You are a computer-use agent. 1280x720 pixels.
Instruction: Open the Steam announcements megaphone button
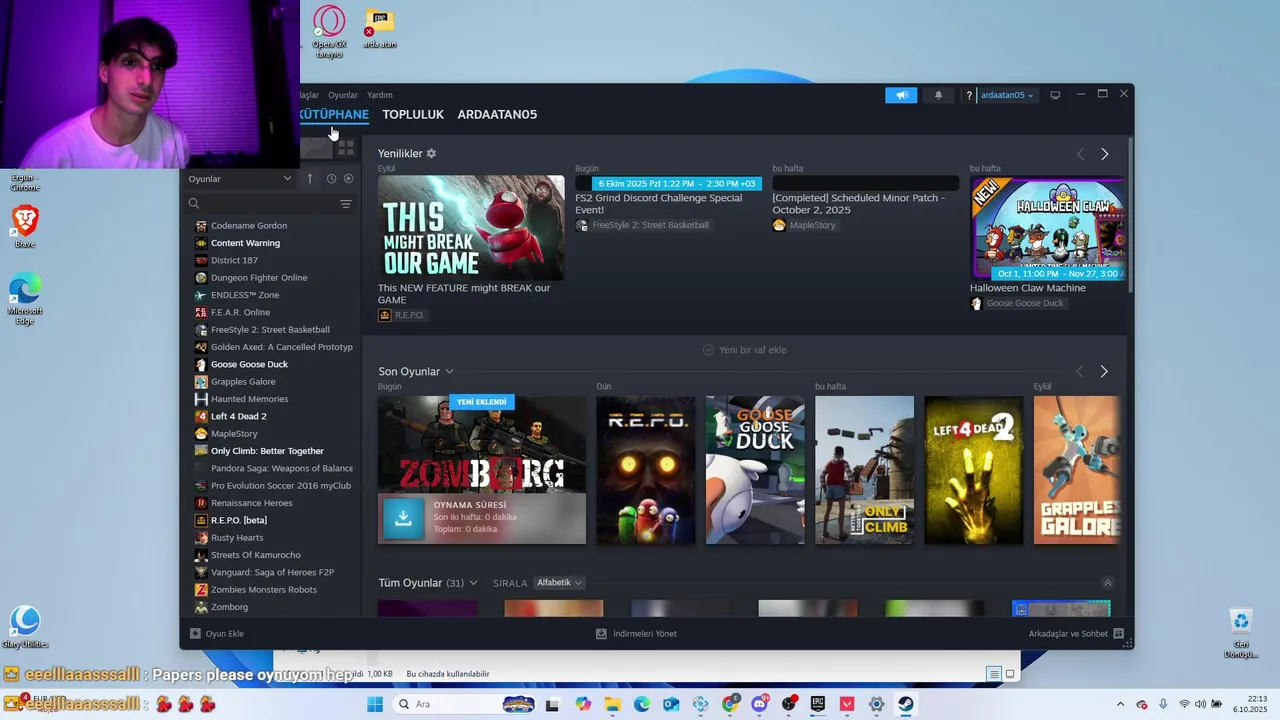[x=901, y=95]
